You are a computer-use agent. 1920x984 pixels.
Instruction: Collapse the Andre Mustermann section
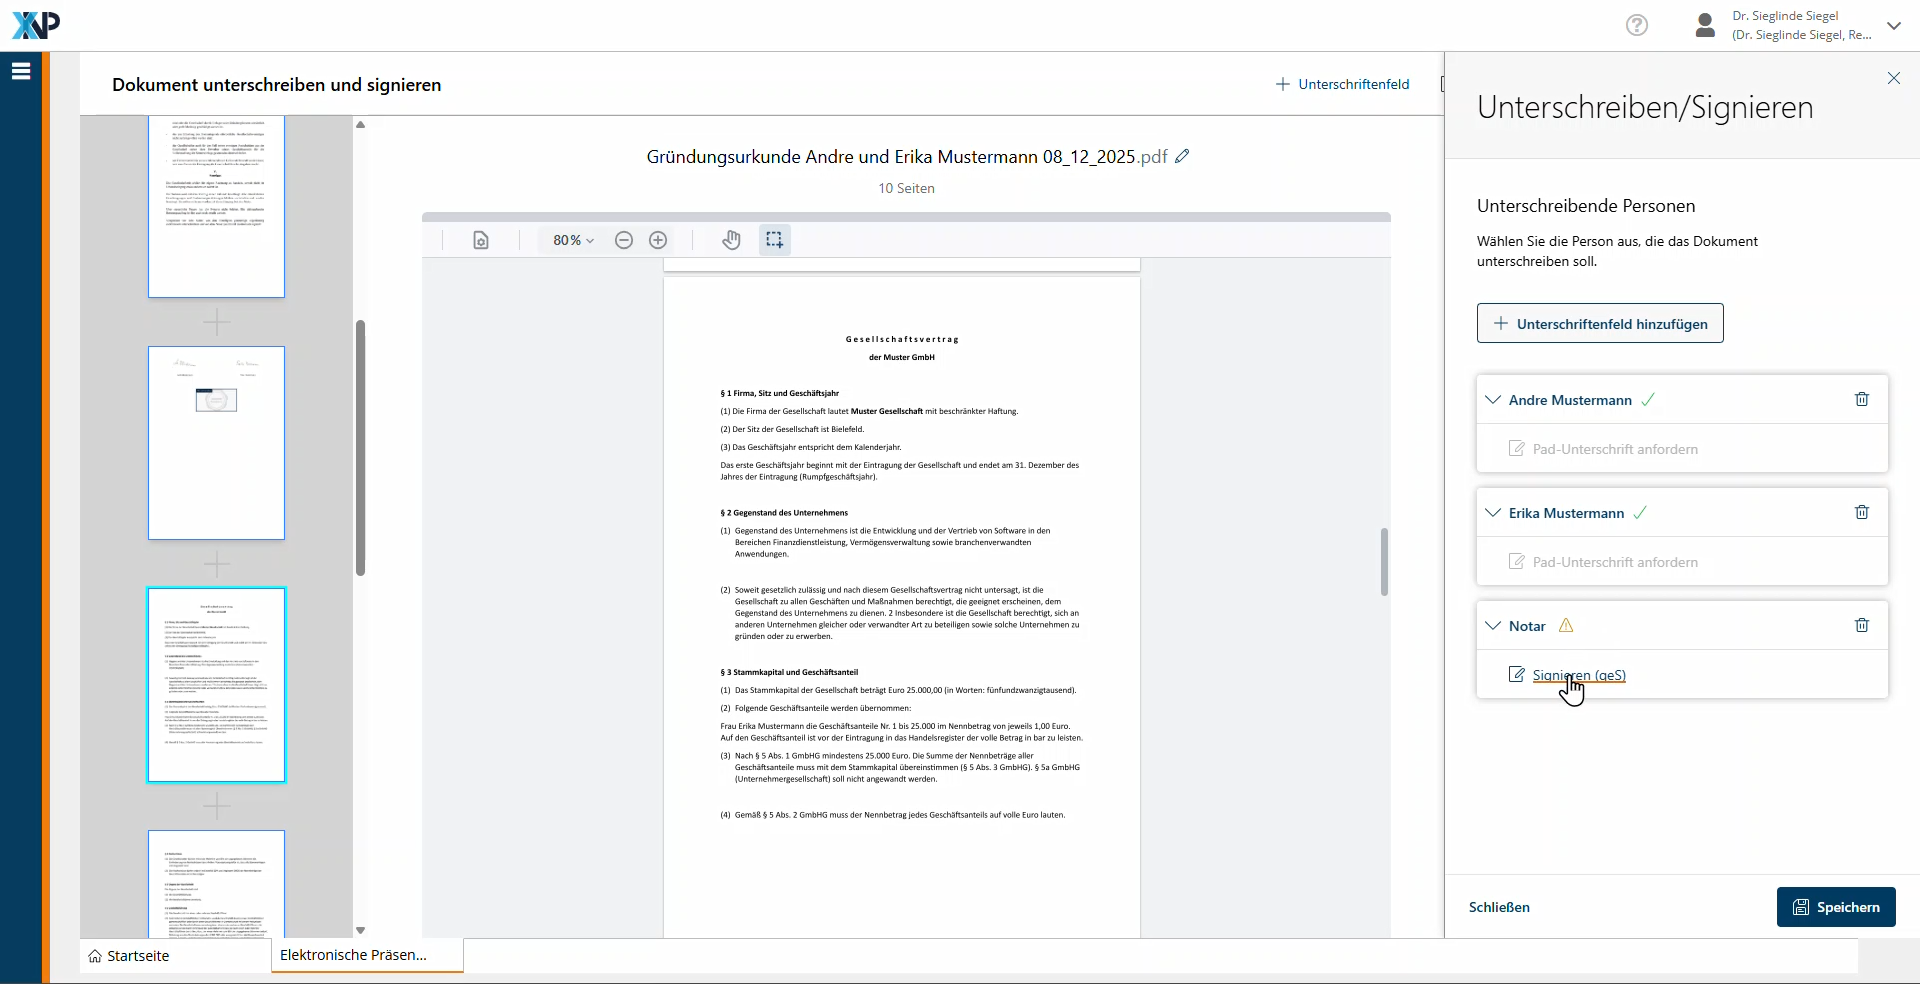(x=1493, y=400)
